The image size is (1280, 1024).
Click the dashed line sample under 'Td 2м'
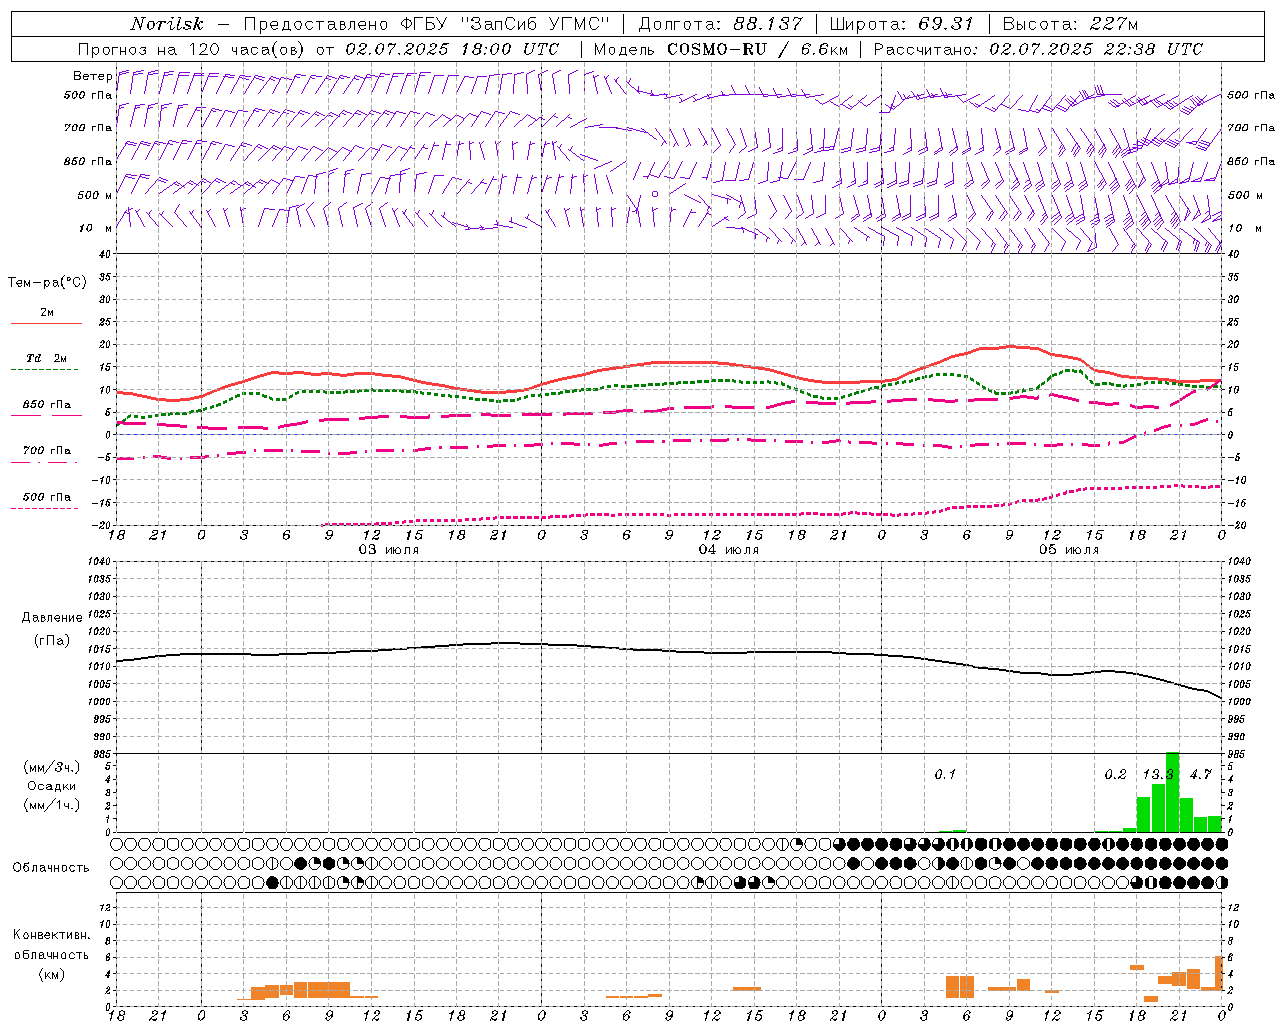[44, 370]
